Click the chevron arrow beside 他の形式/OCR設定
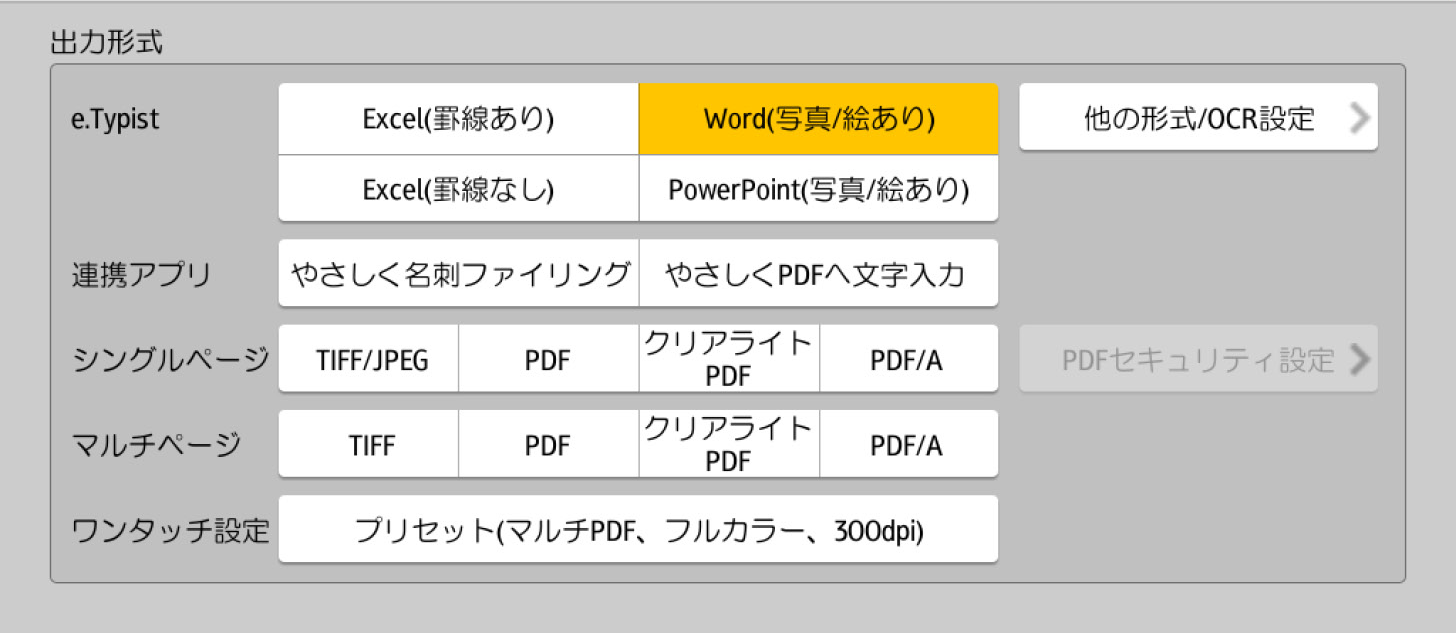 click(1358, 118)
